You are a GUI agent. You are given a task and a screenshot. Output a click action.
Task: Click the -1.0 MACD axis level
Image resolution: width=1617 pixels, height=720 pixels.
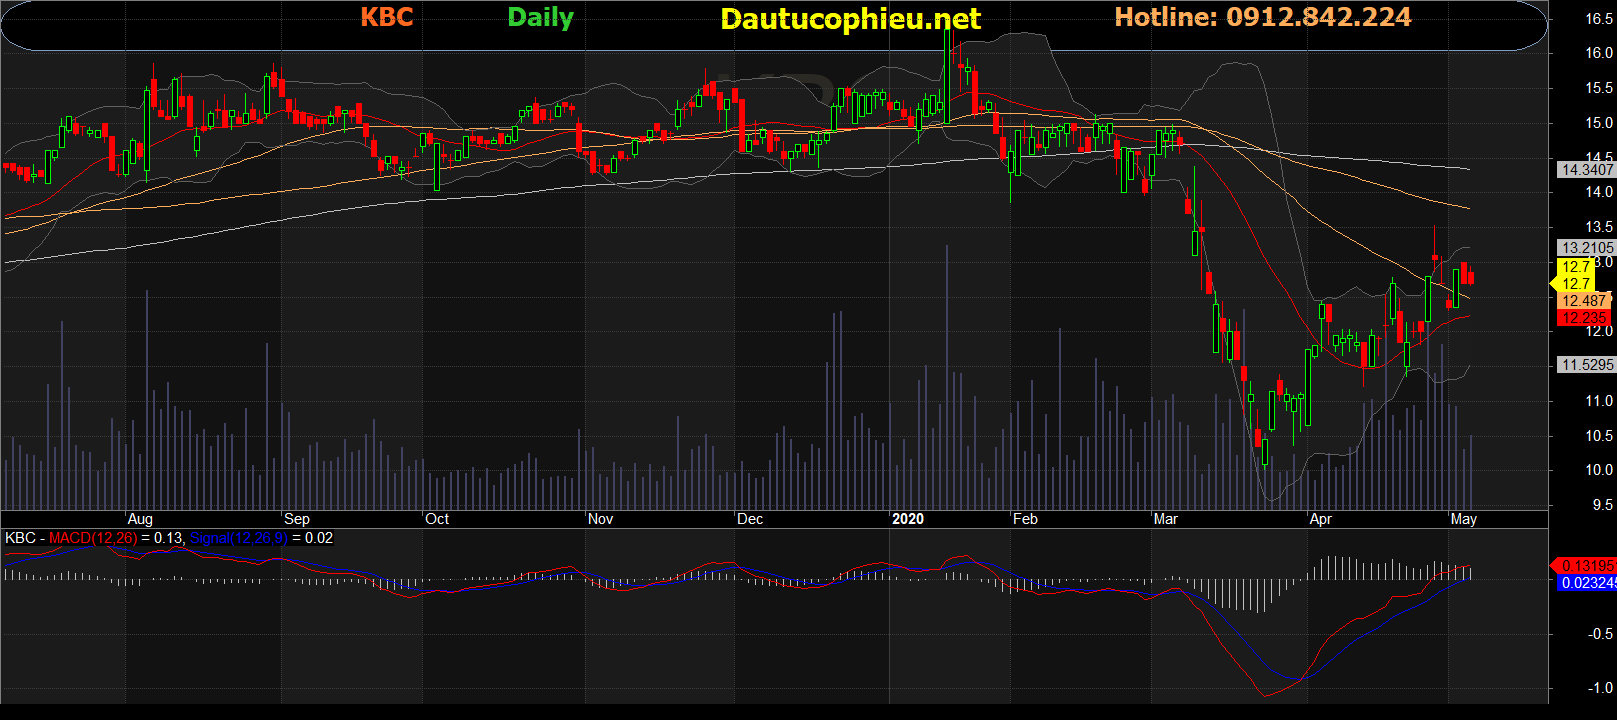[1600, 688]
